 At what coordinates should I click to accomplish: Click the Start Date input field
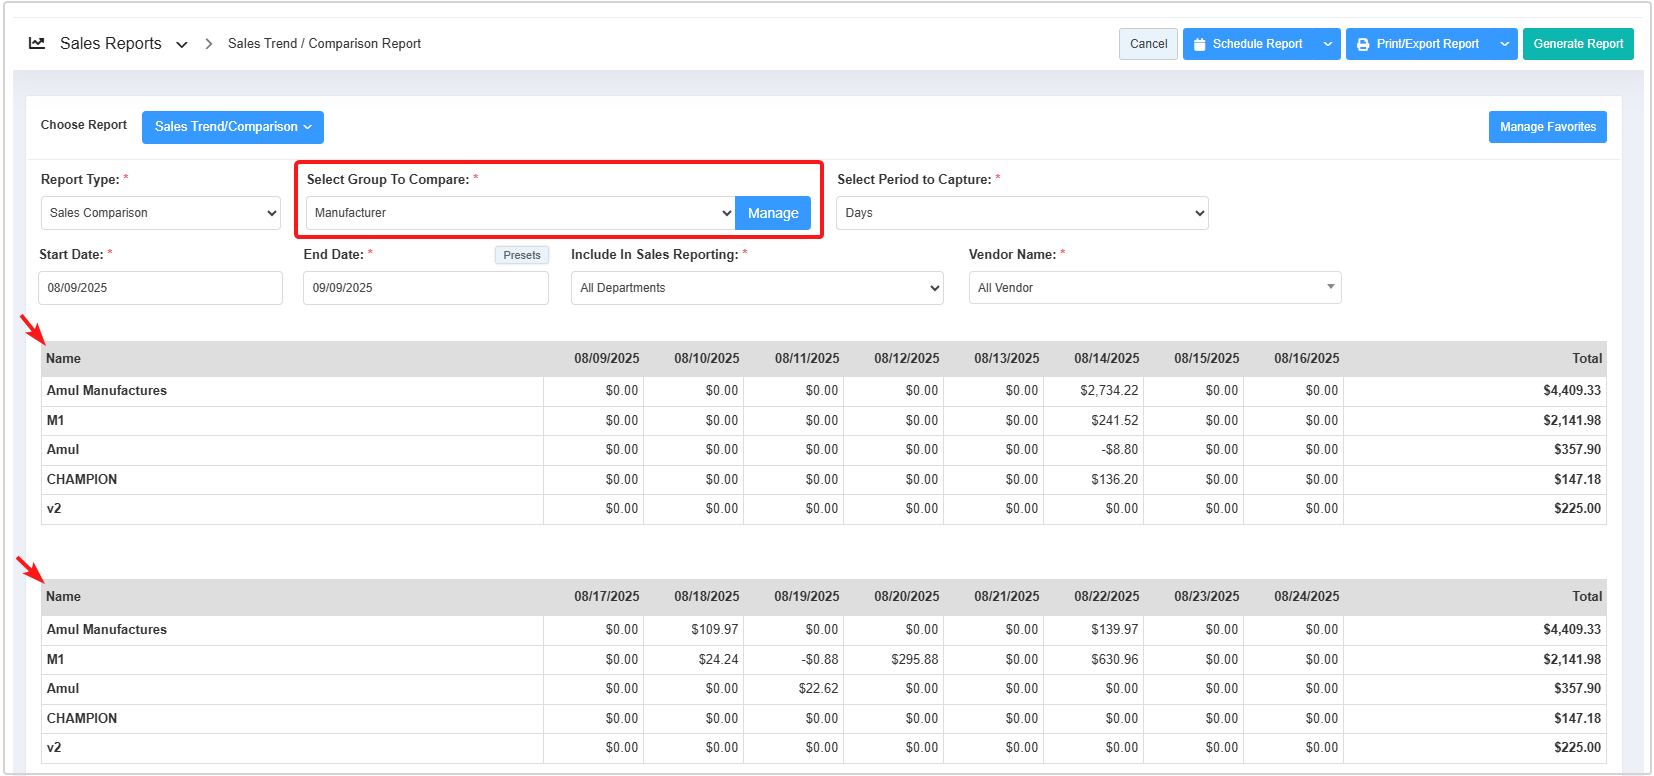[x=161, y=288]
